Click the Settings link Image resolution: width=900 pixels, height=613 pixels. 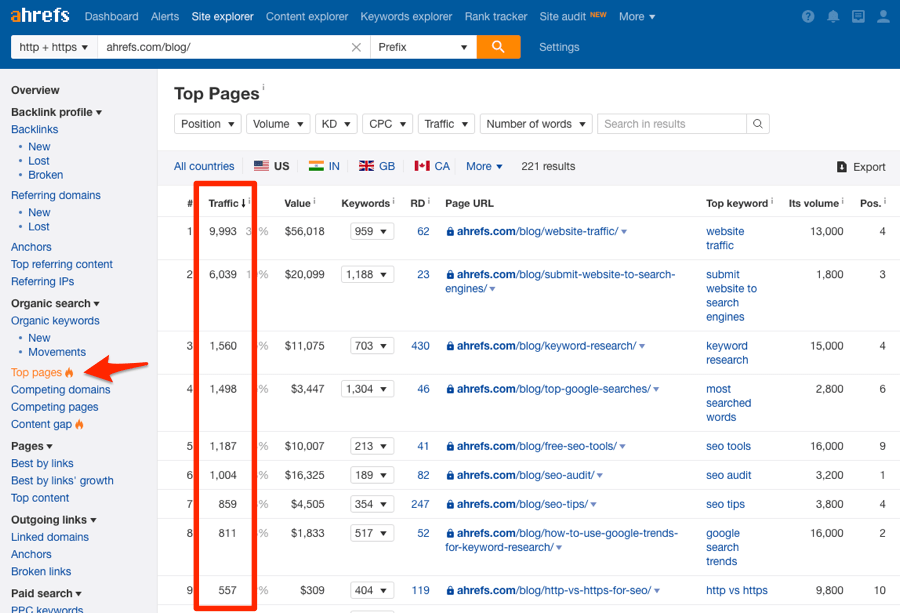[x=558, y=47]
